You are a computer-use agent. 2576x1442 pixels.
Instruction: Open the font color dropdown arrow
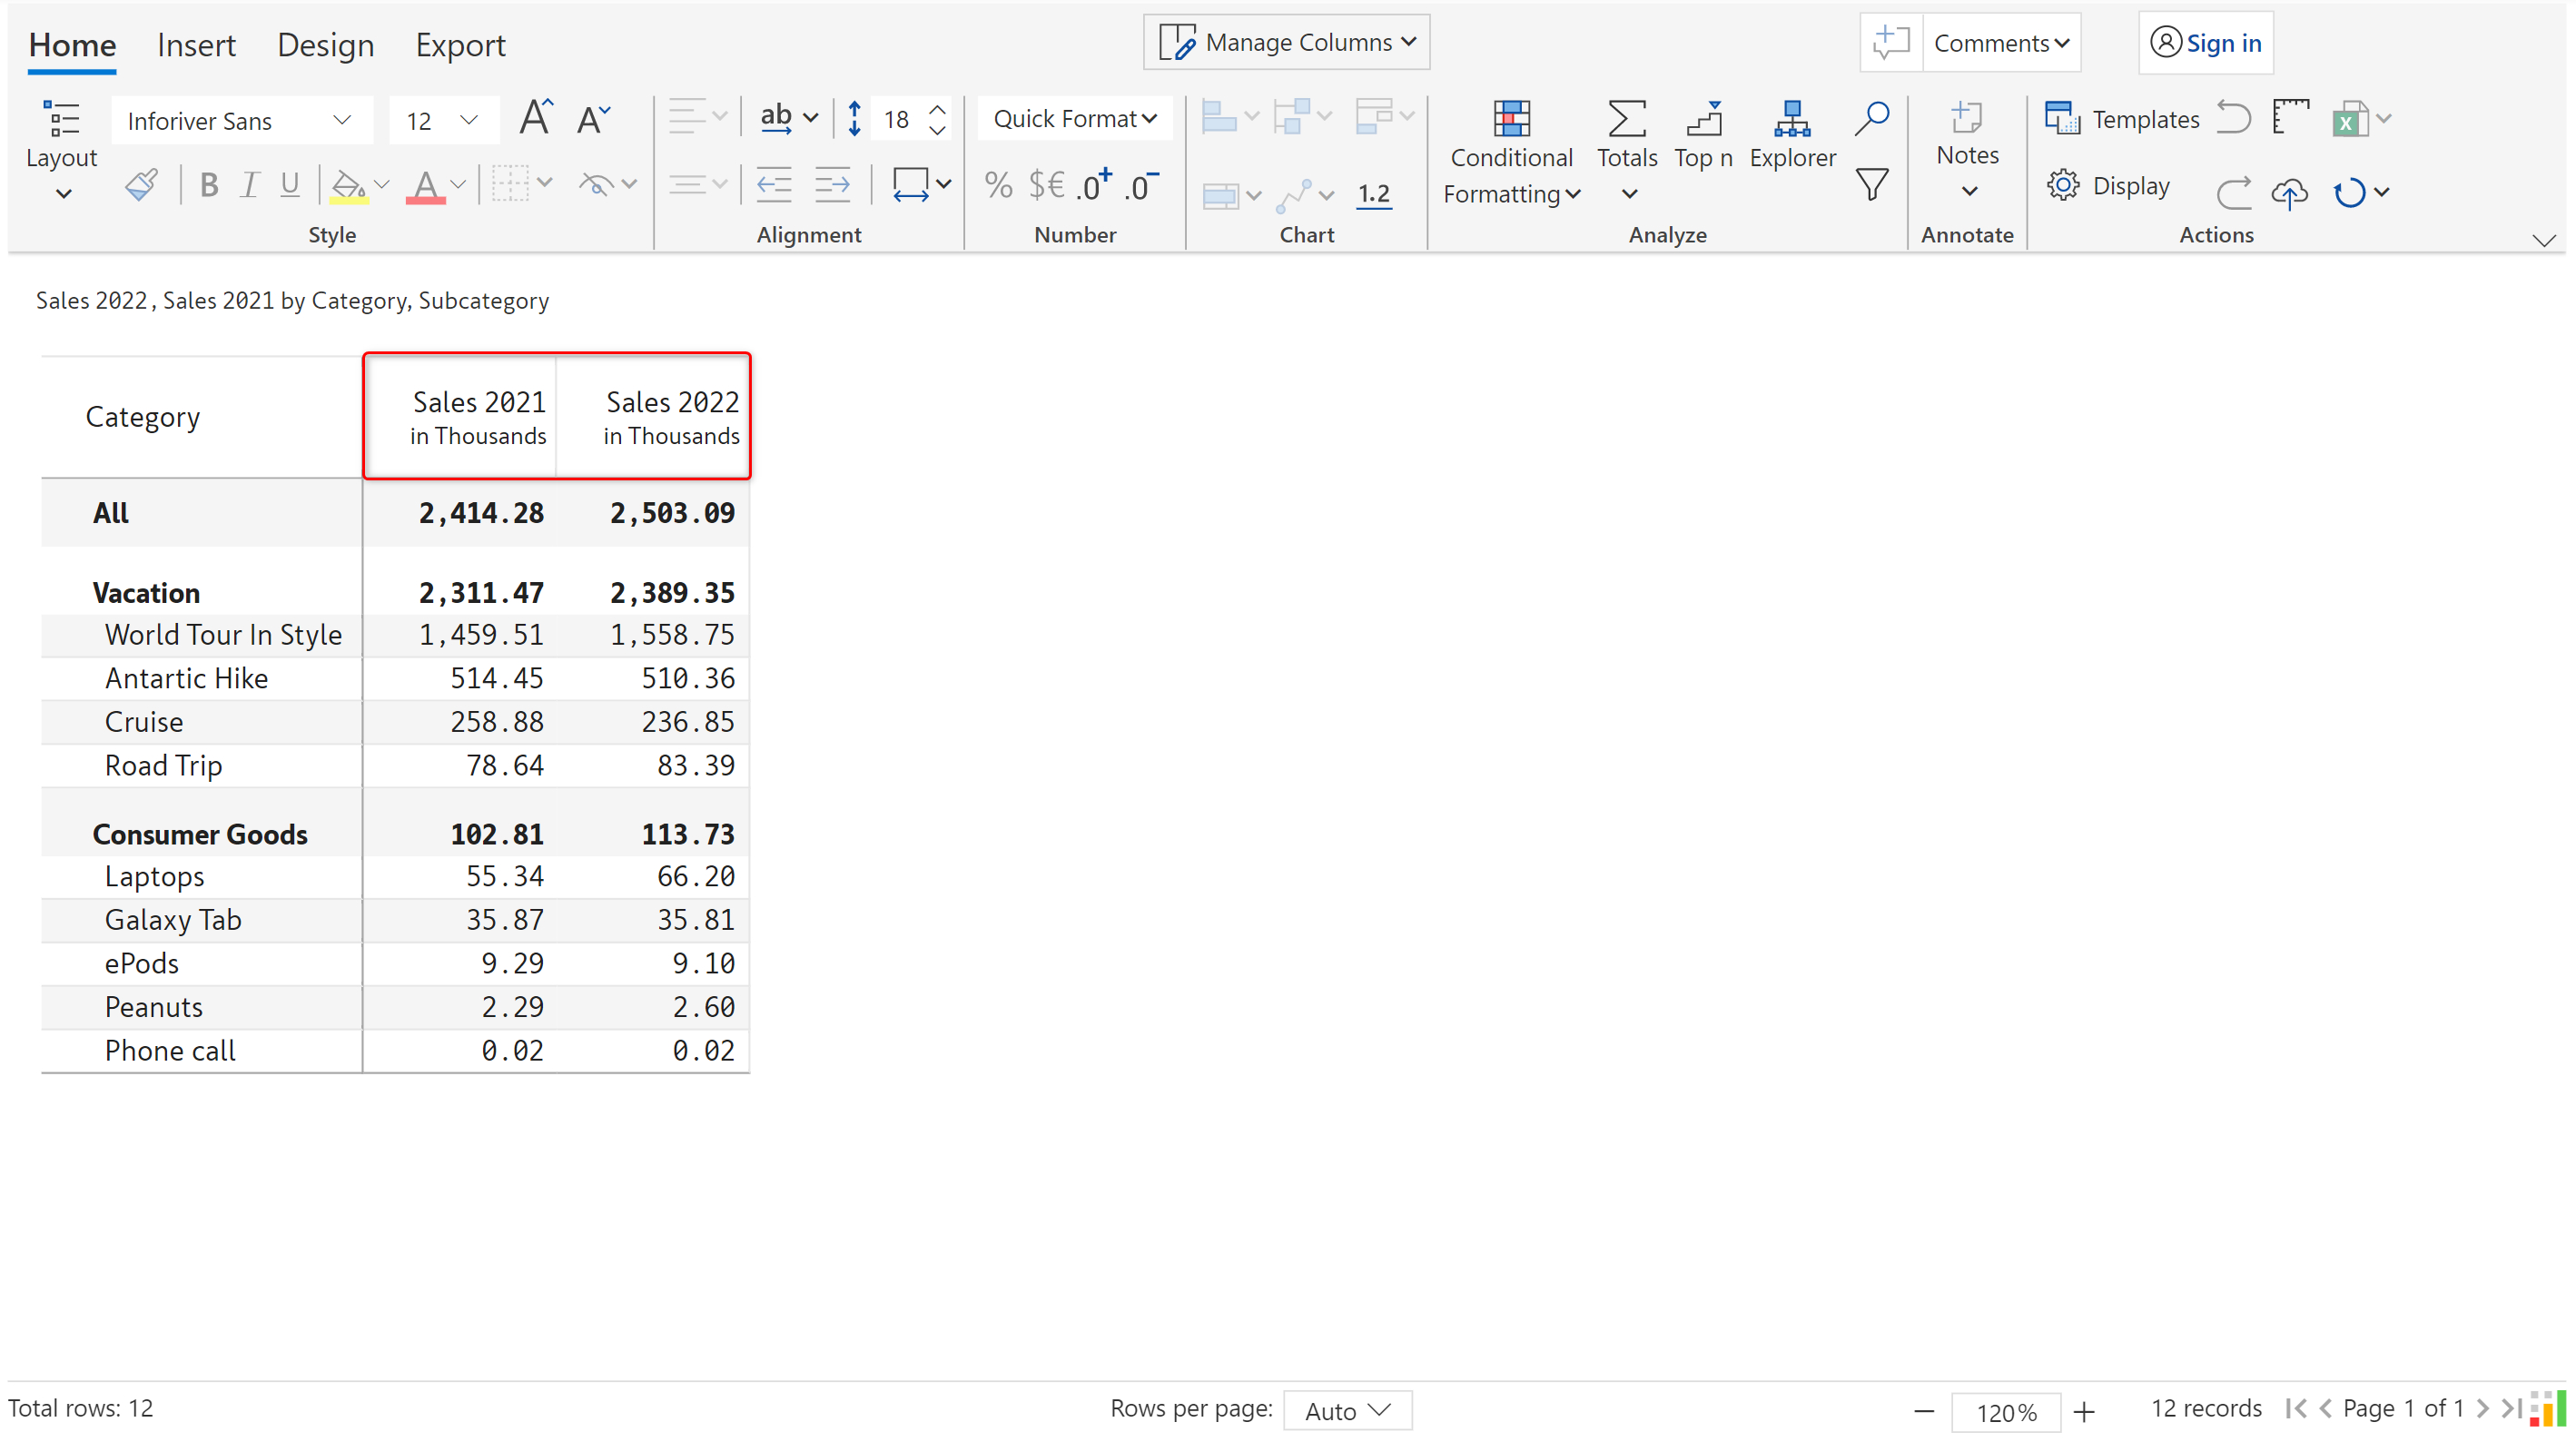click(x=458, y=185)
